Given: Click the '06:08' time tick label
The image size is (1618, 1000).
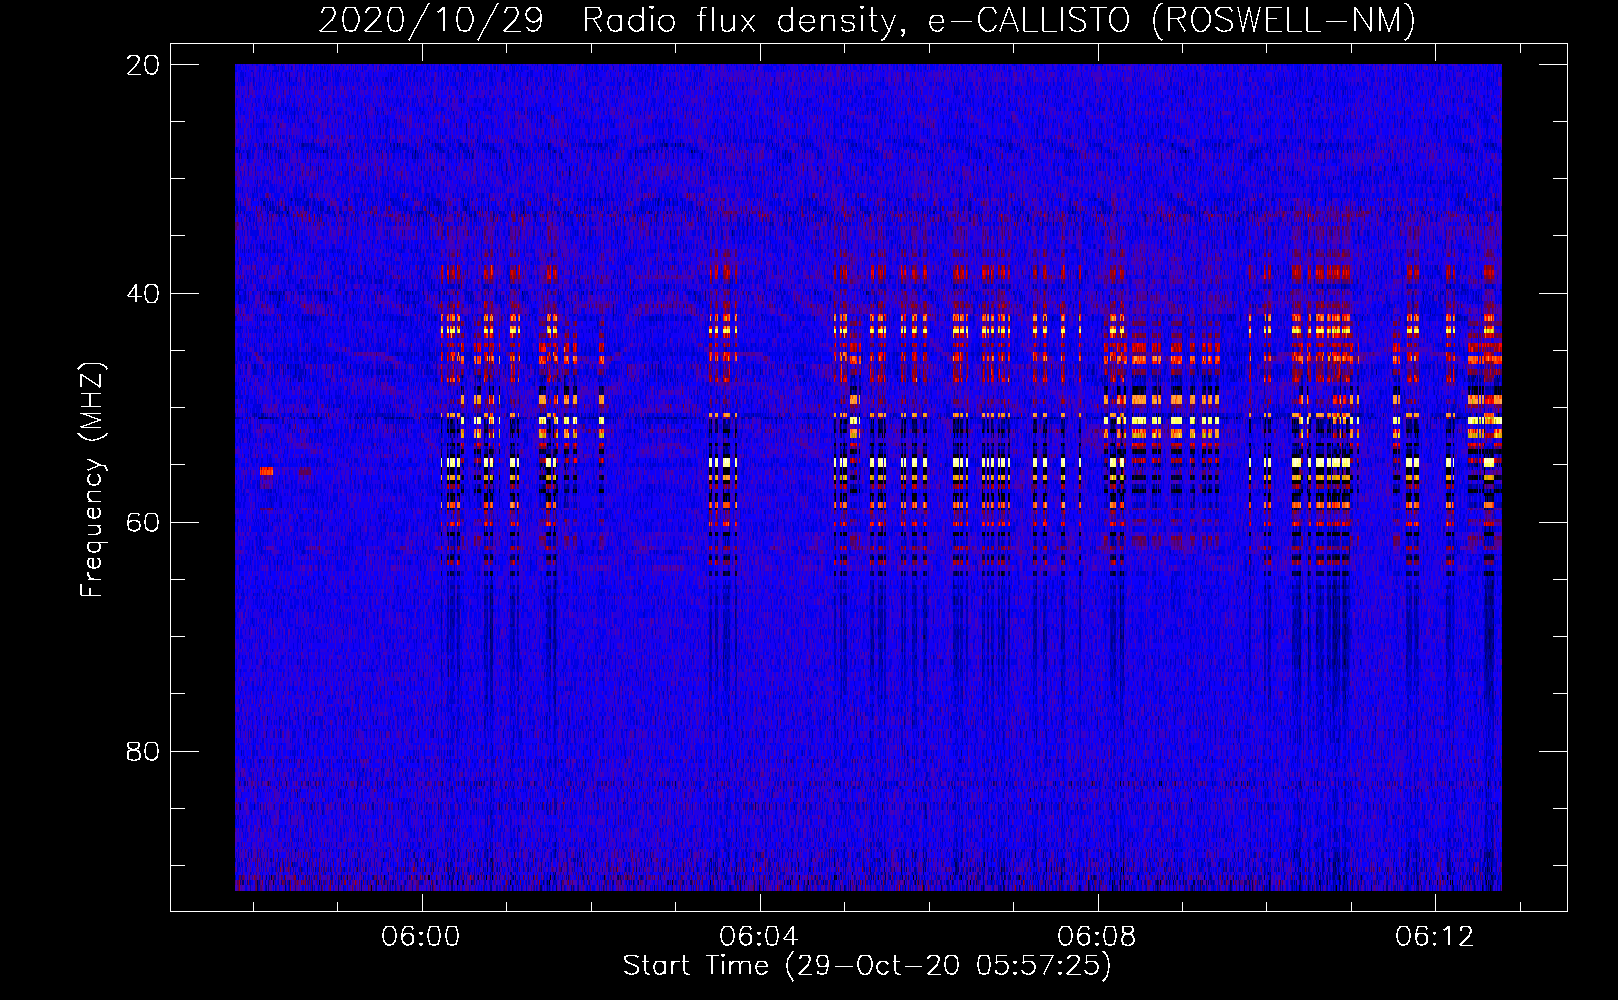Looking at the screenshot, I should click(1097, 936).
